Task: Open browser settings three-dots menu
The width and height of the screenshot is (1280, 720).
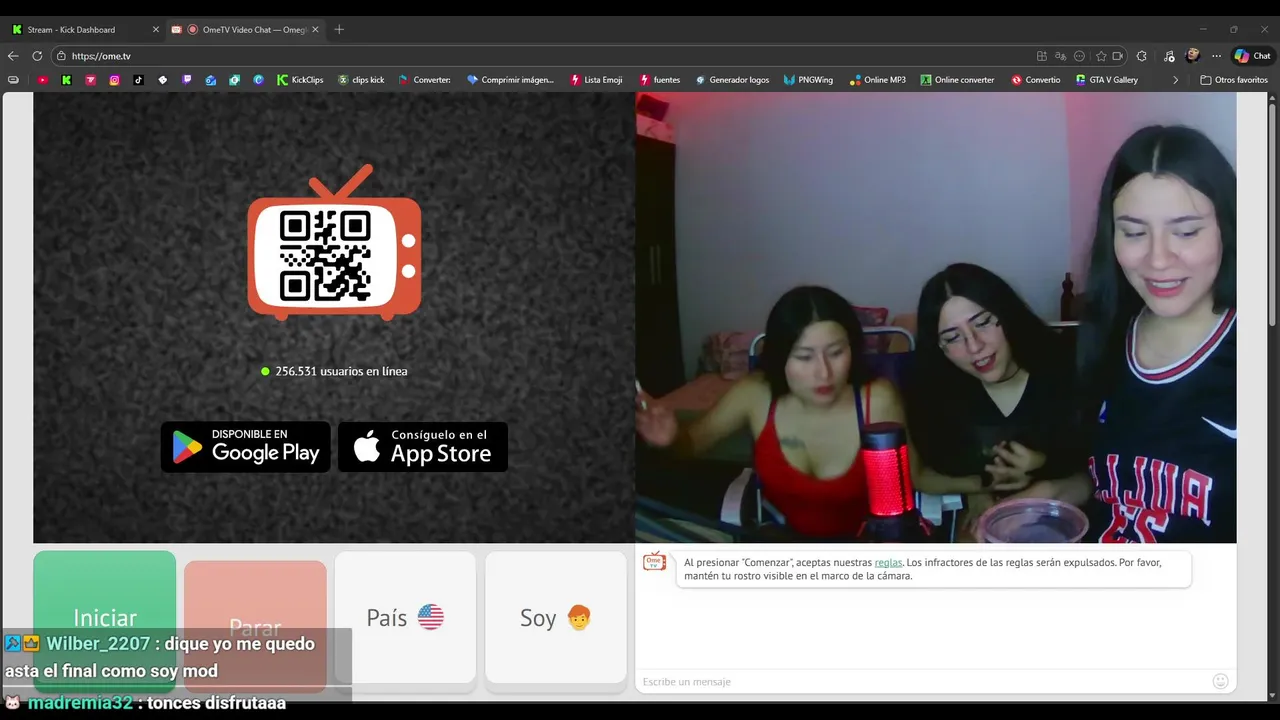Action: click(1216, 56)
